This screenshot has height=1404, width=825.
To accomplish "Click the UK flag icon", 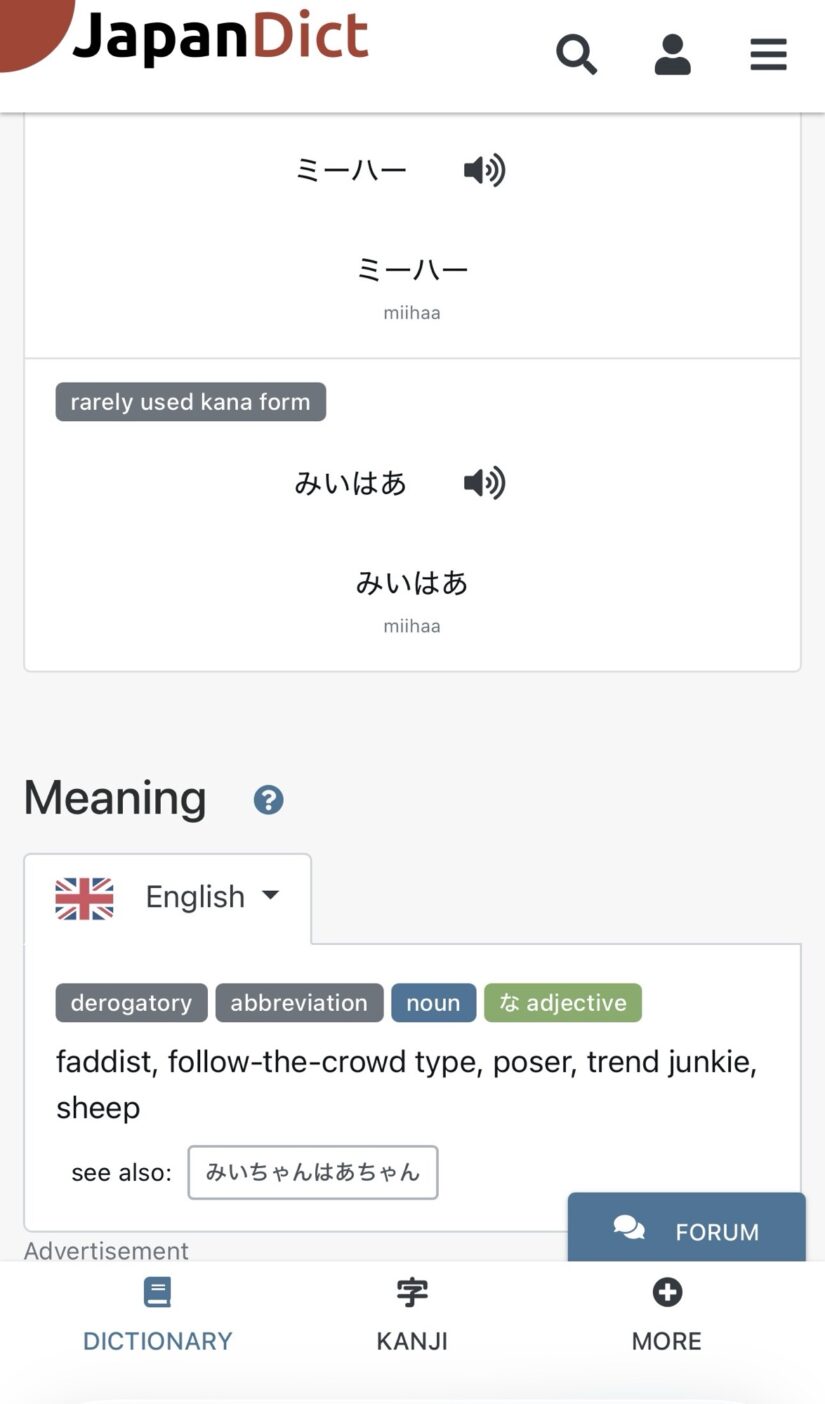I will coord(84,898).
